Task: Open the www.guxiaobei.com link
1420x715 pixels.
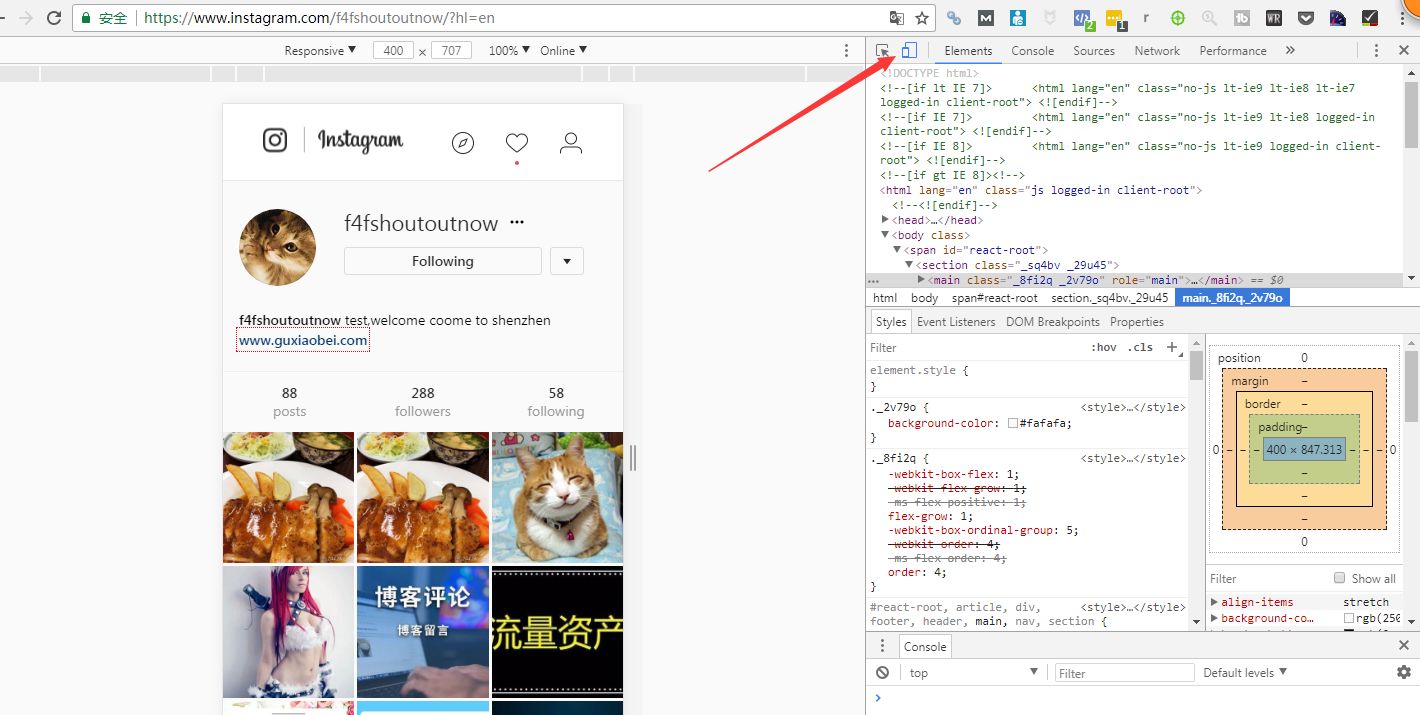Action: pos(303,341)
